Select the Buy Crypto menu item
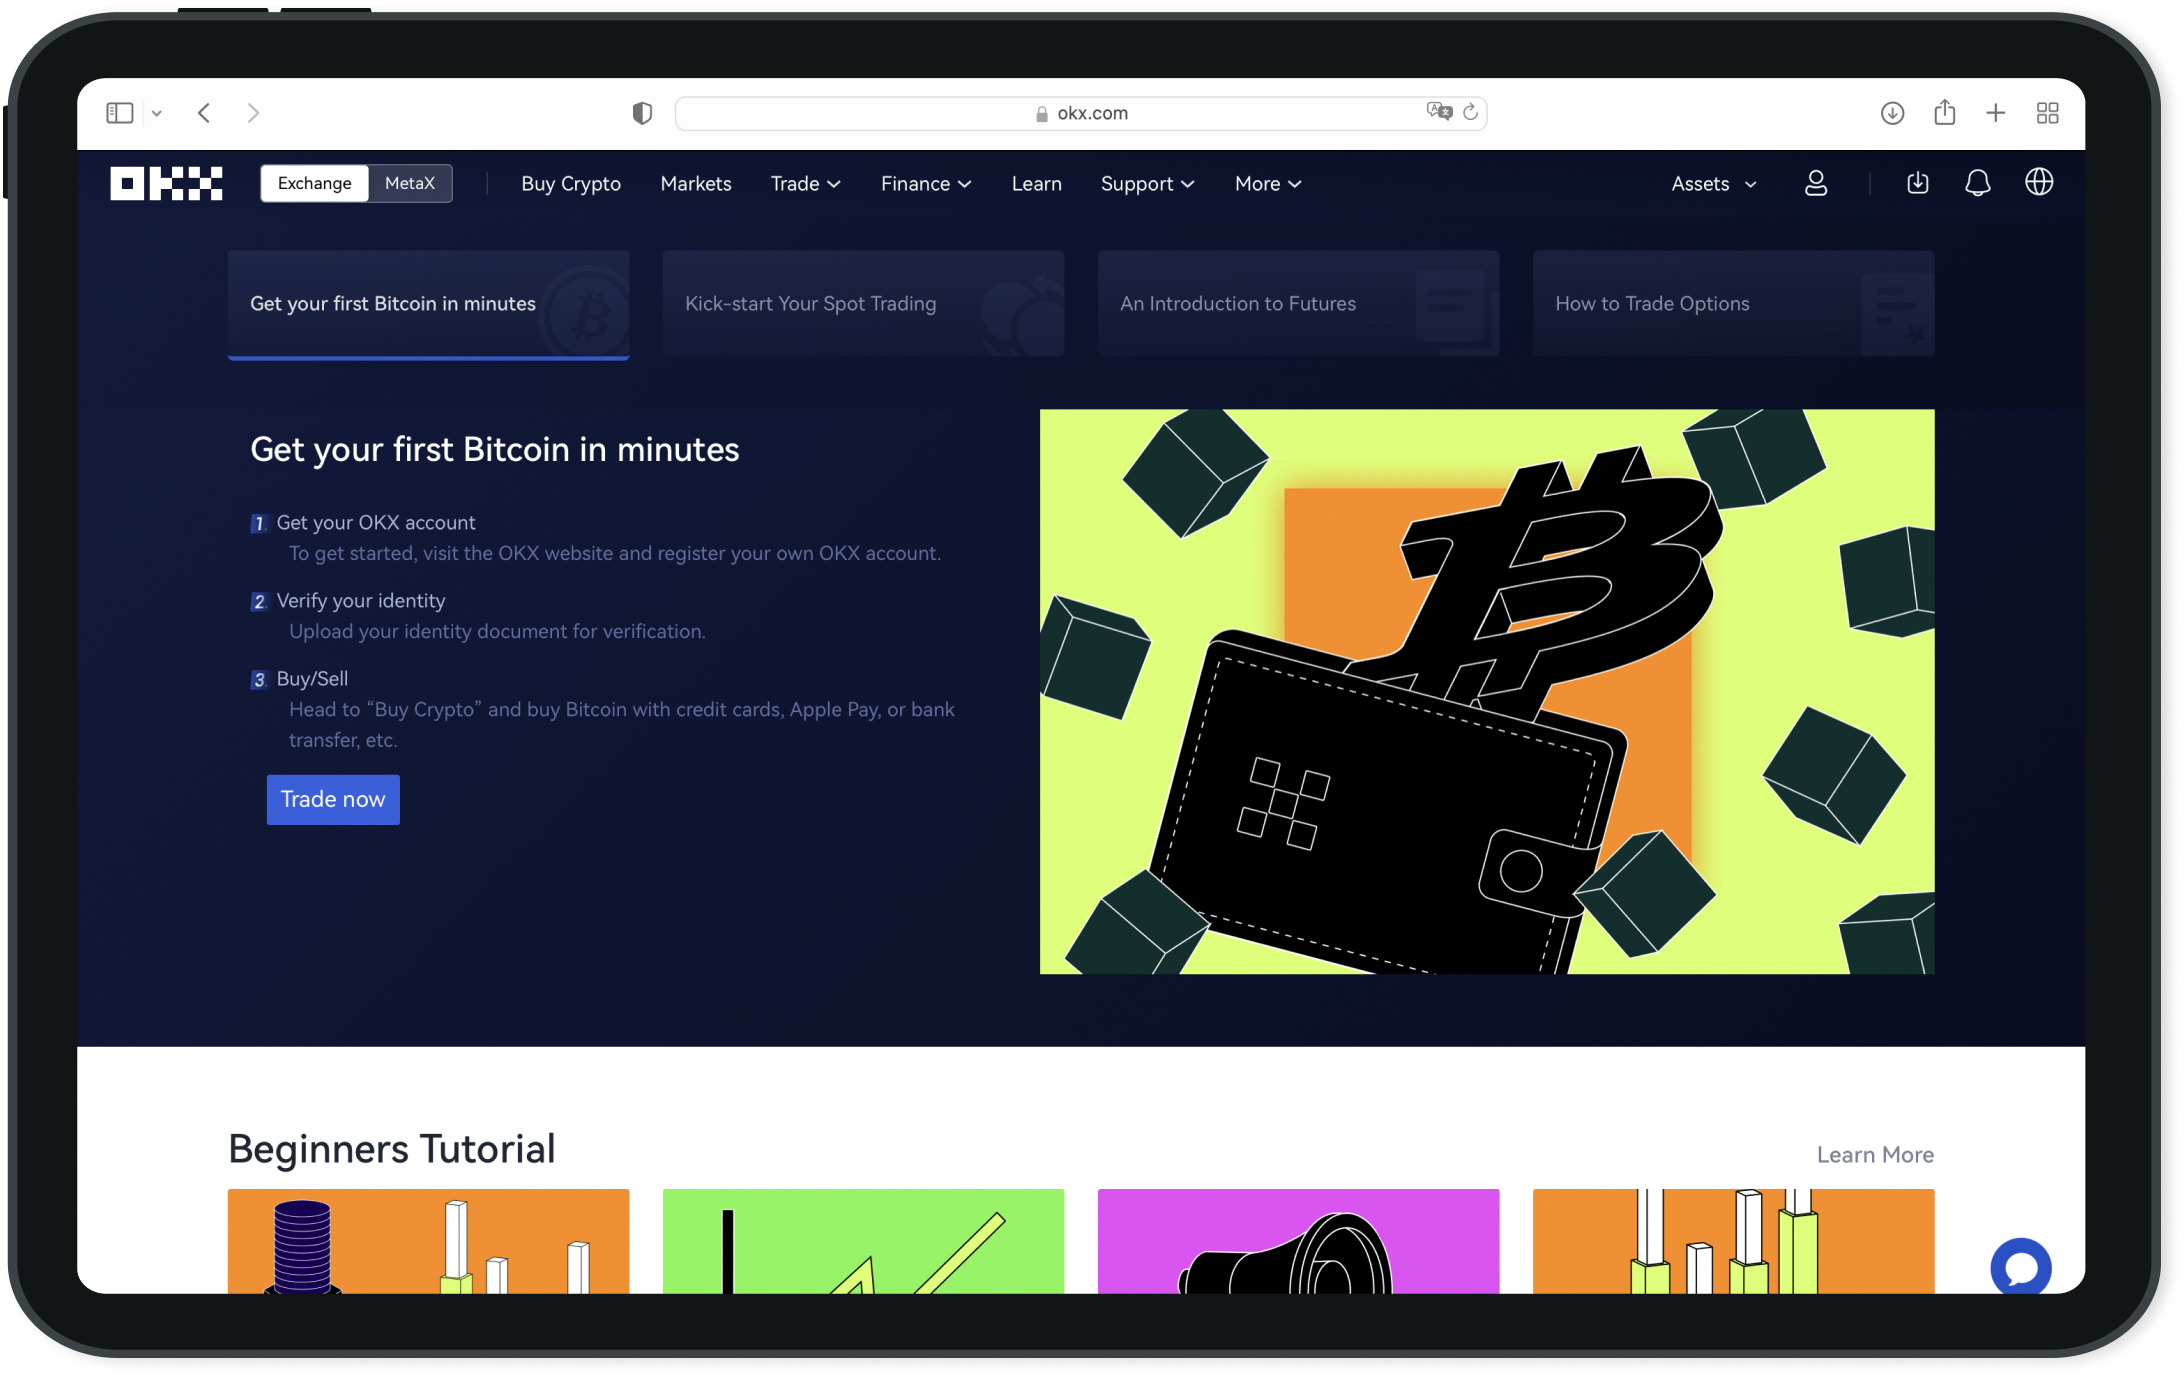 [571, 184]
